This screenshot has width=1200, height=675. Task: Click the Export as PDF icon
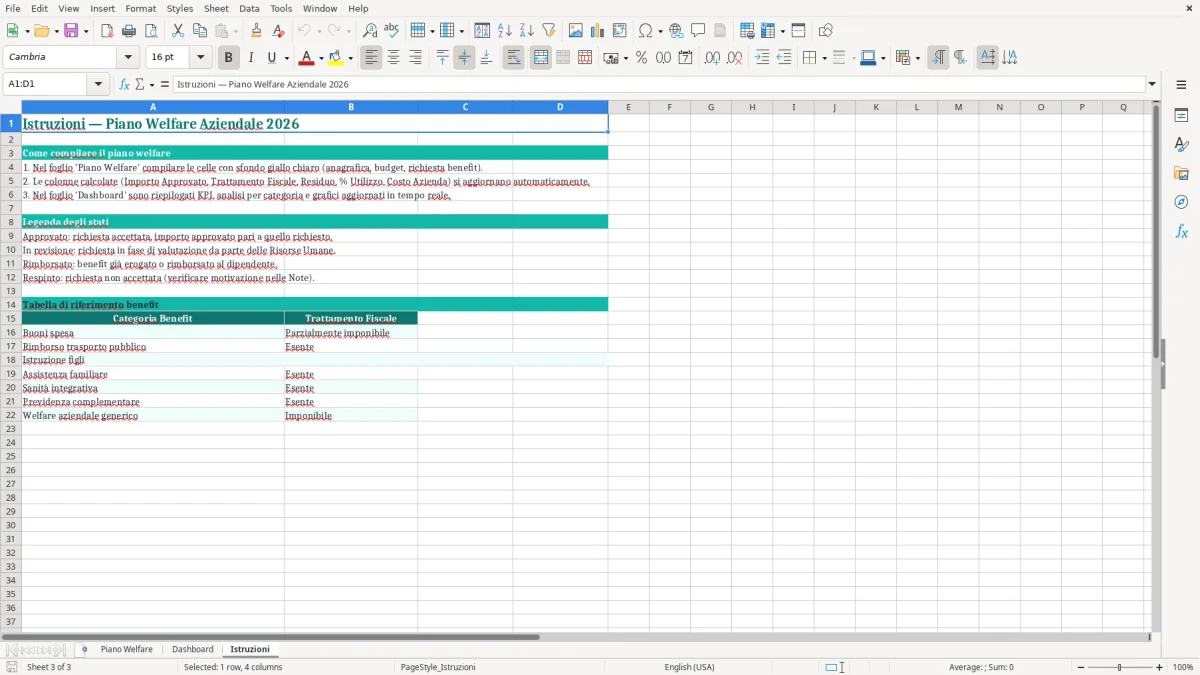point(107,31)
